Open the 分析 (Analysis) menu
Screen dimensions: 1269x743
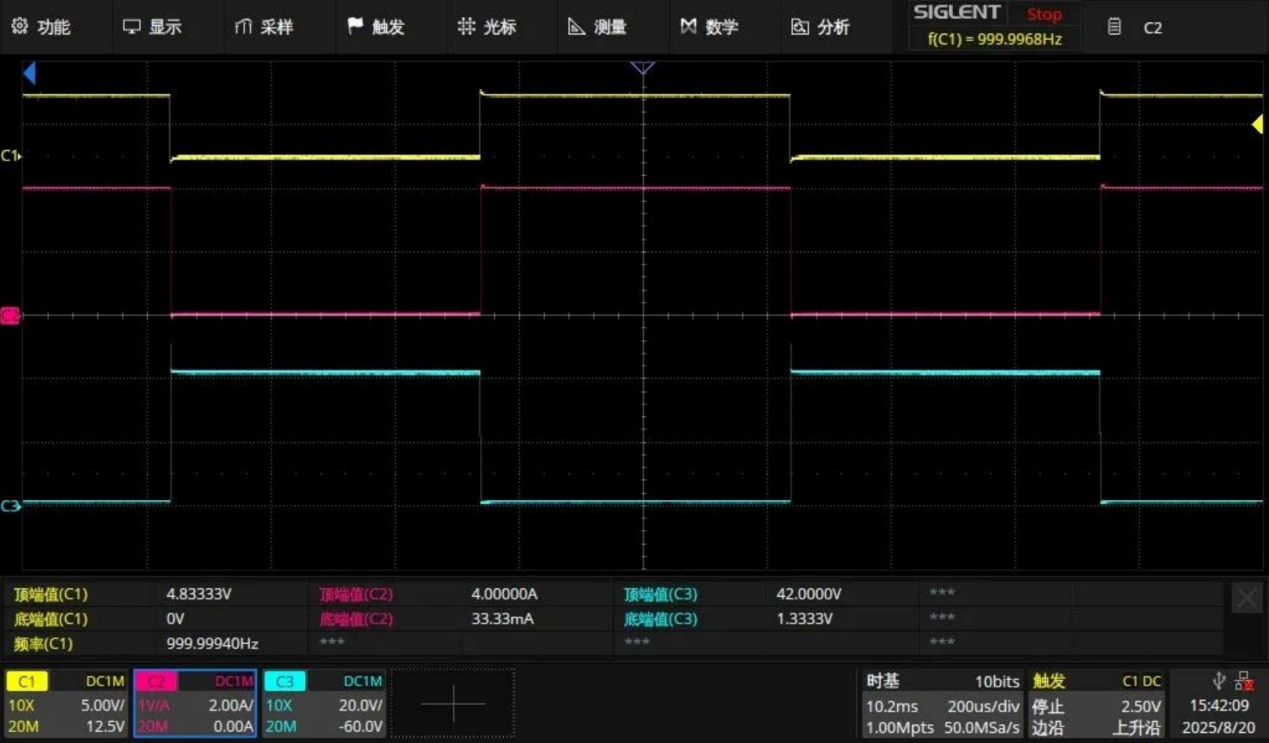(820, 27)
